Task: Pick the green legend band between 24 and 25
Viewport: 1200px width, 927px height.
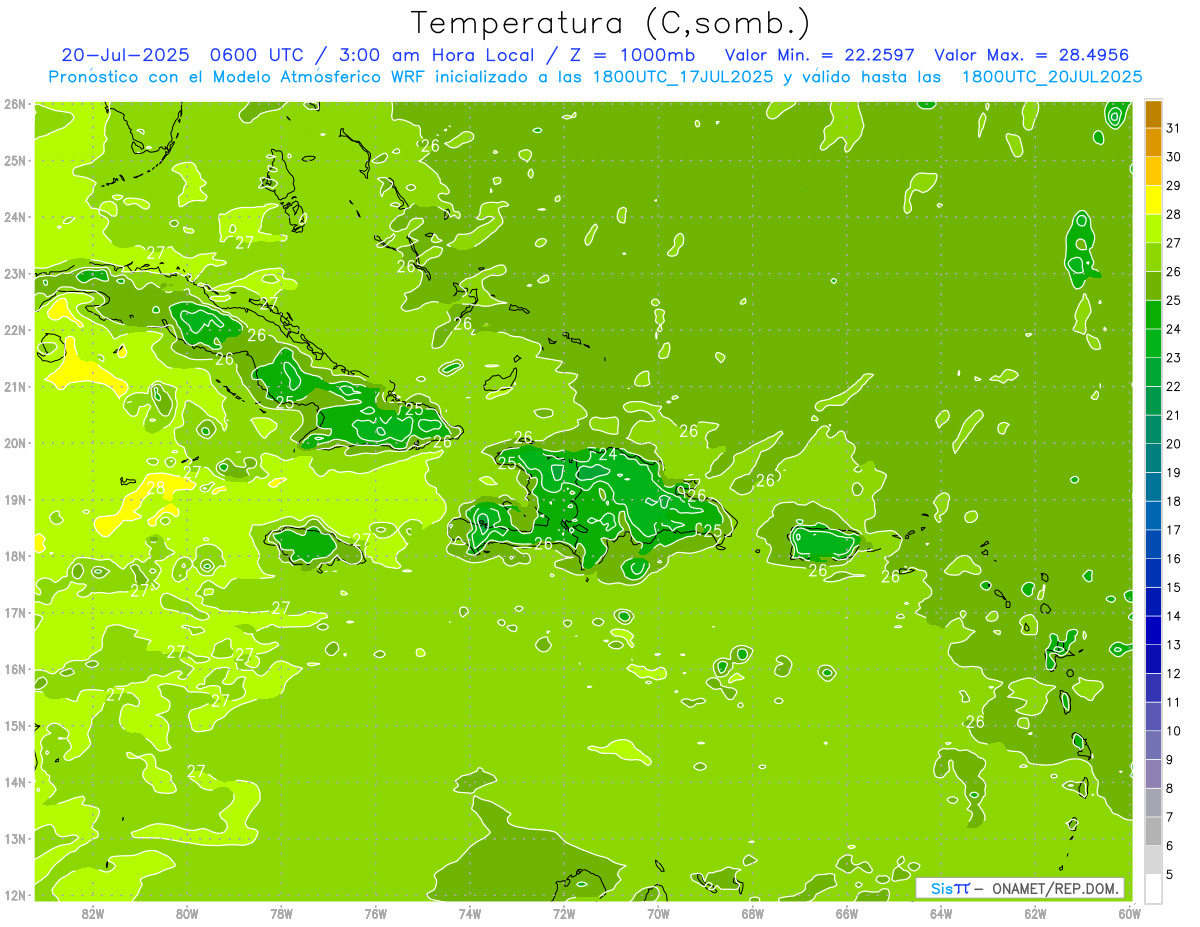Action: (x=1153, y=315)
